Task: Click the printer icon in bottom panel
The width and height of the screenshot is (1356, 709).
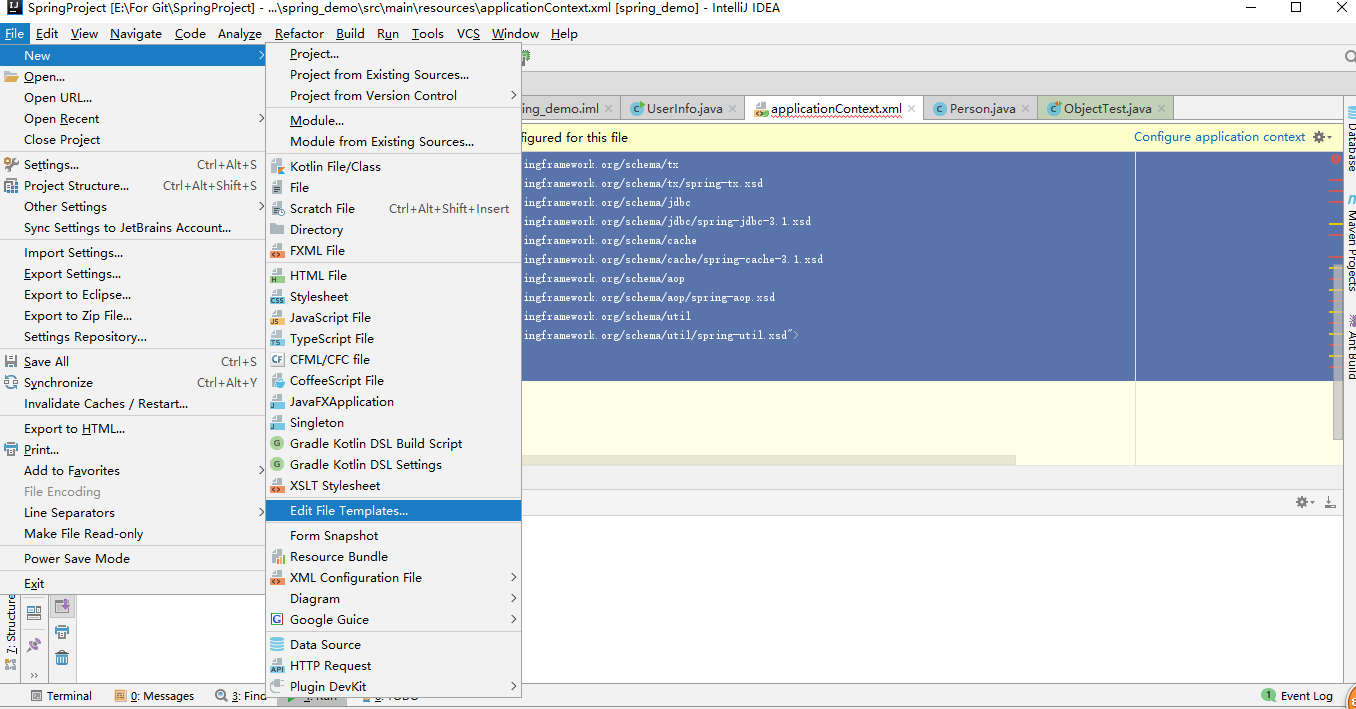Action: click(x=62, y=632)
